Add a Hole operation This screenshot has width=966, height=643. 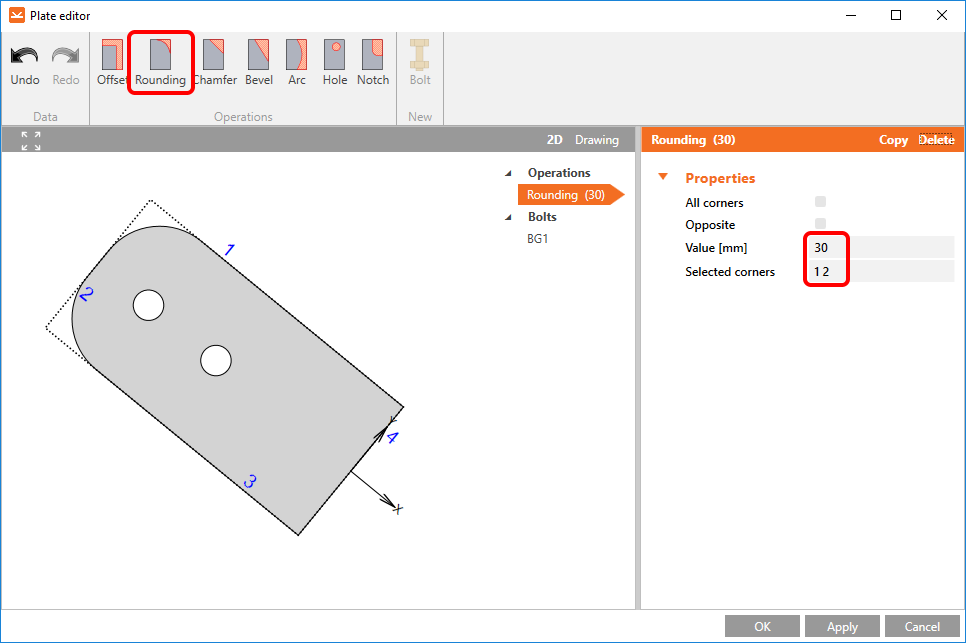pyautogui.click(x=335, y=64)
